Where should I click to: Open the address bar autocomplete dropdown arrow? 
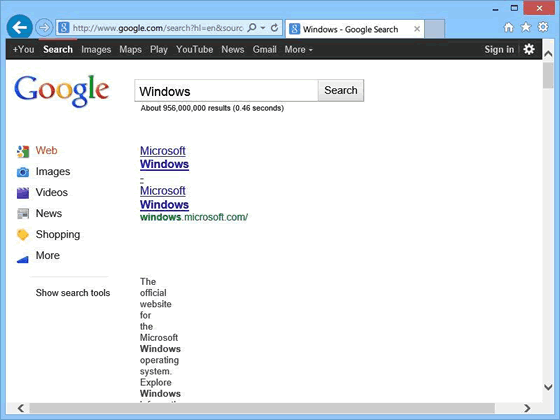[263, 28]
